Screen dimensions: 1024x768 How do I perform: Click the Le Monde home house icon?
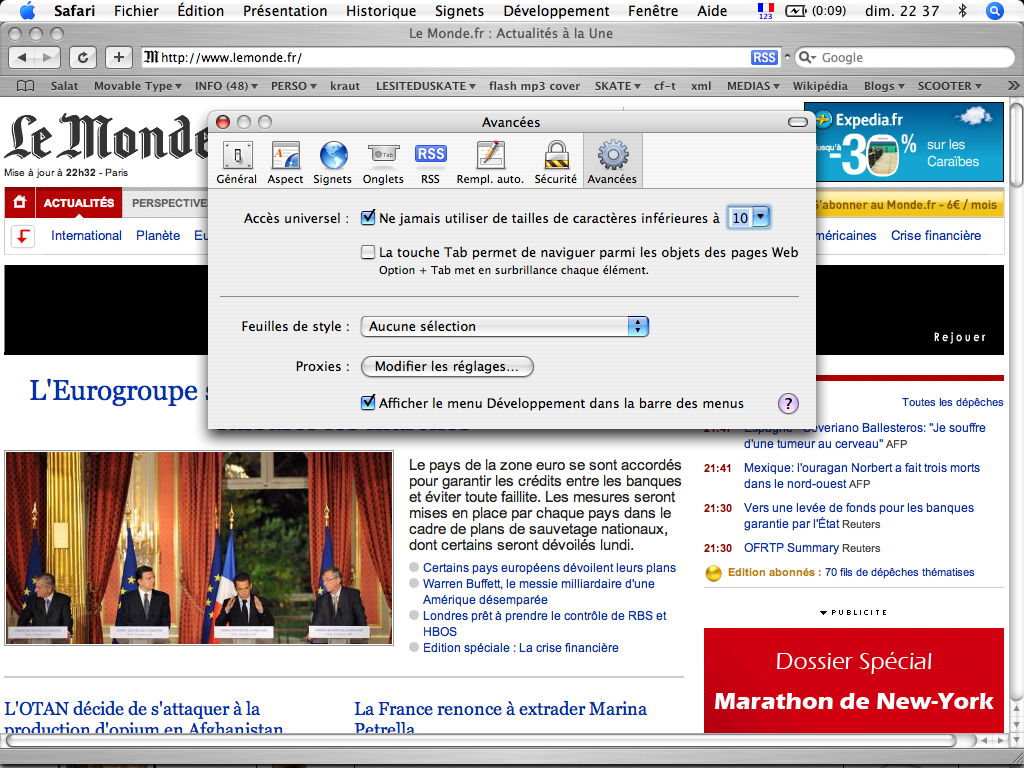point(20,202)
